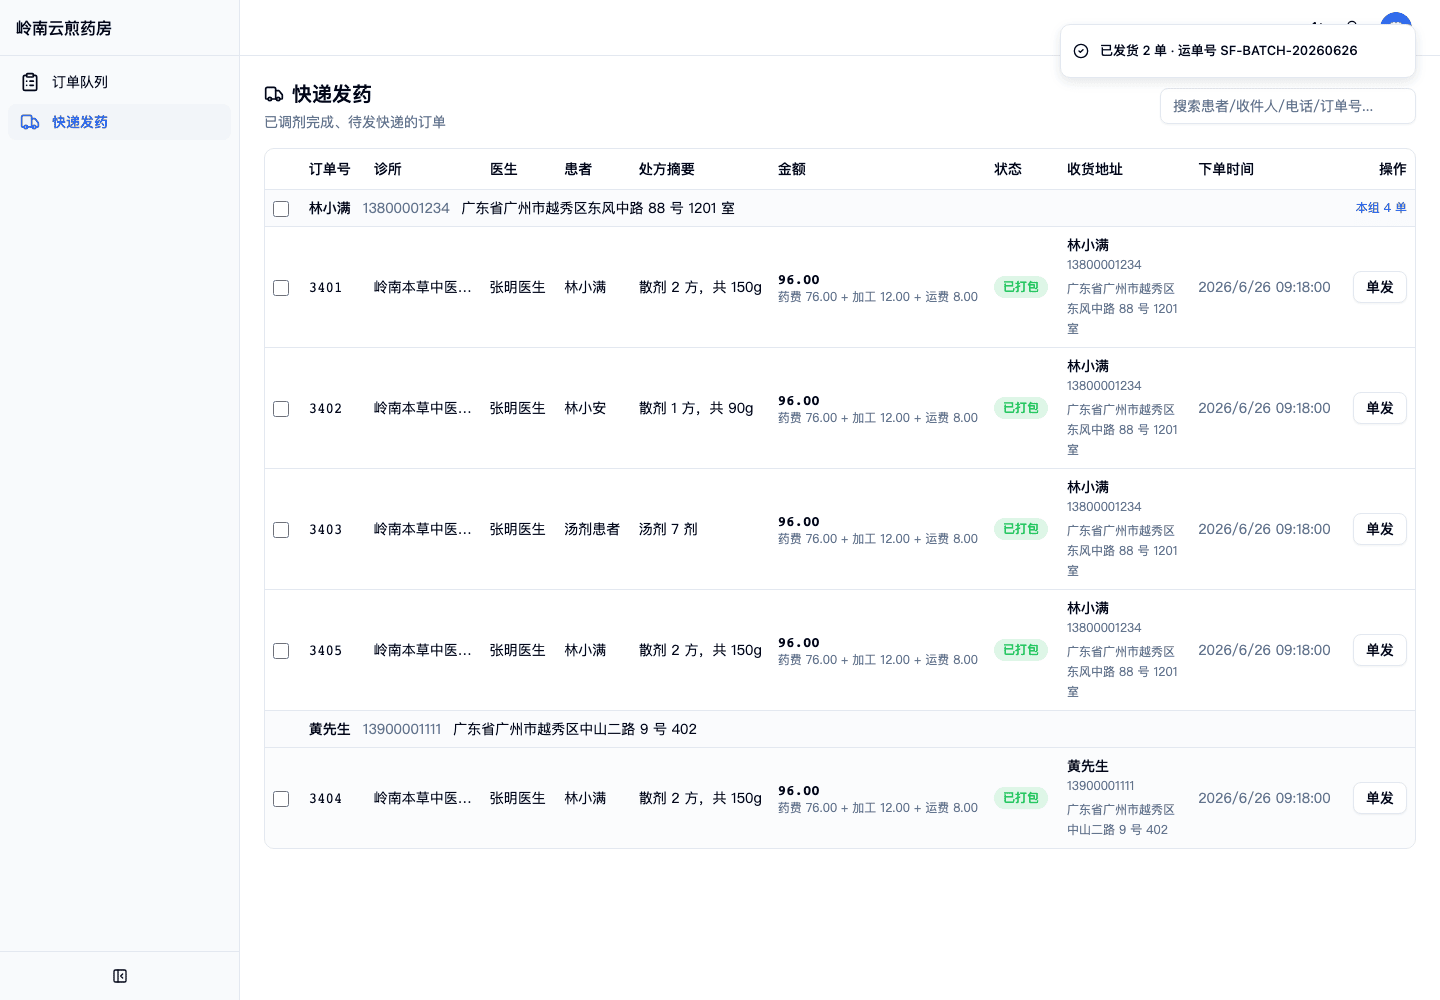The image size is (1440, 1000).
Task: Click the 已打包 badge in the 3403 row
Action: point(1021,529)
